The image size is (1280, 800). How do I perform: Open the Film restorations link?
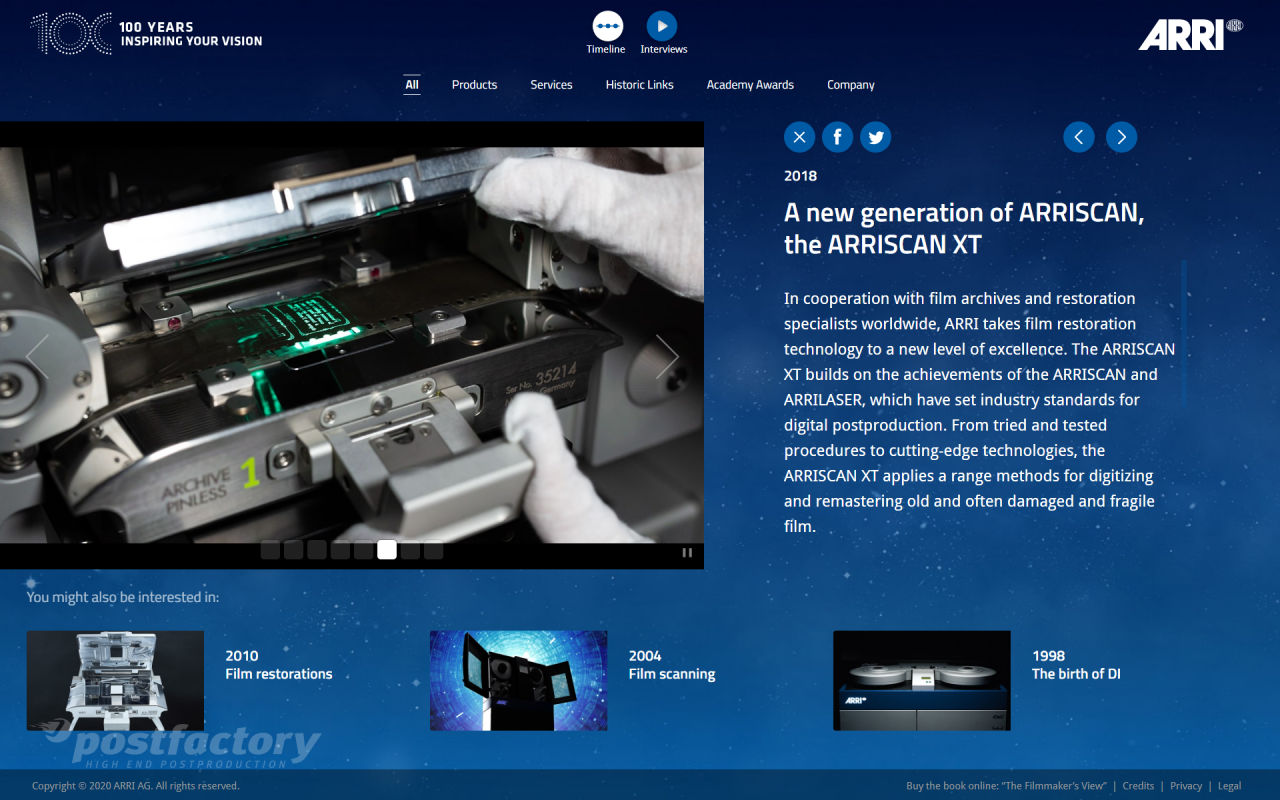click(279, 674)
